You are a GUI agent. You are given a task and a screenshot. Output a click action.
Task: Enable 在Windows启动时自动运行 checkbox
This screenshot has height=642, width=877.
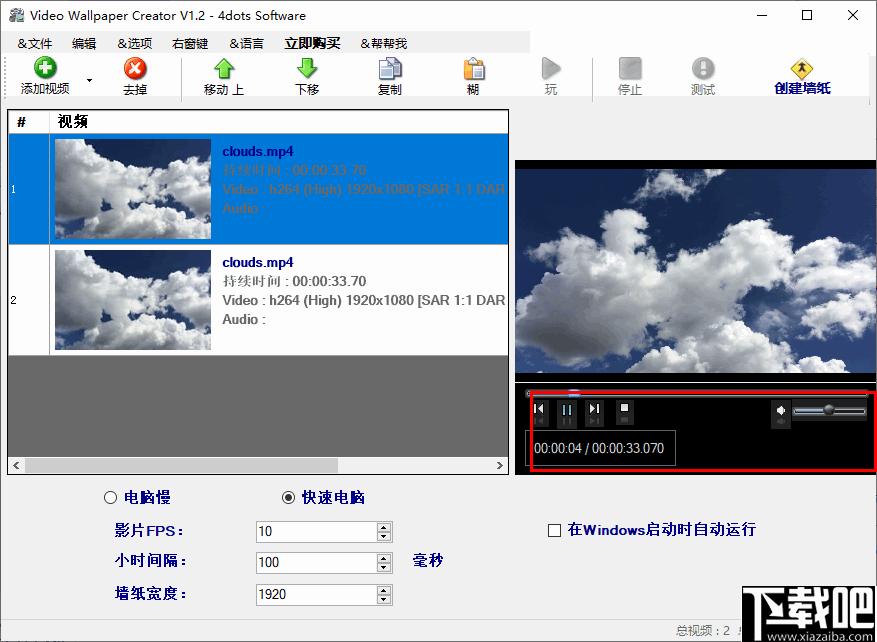point(554,530)
